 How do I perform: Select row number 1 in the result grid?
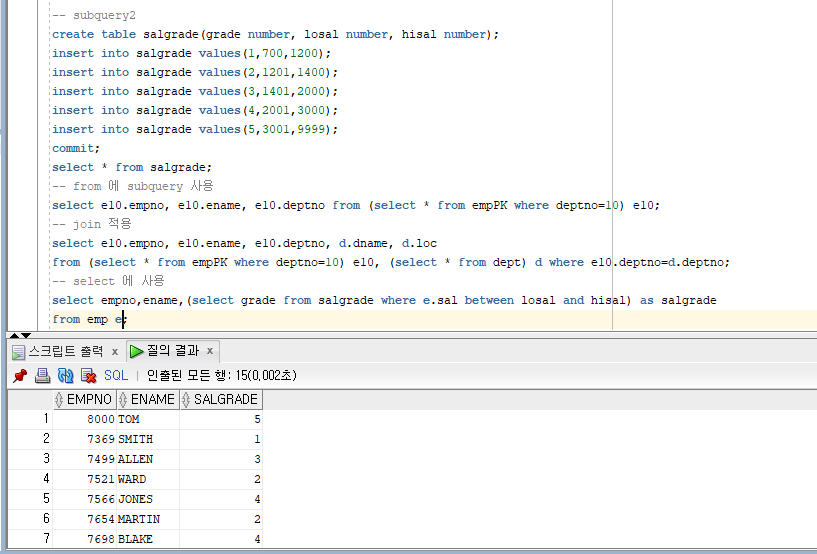(31, 419)
